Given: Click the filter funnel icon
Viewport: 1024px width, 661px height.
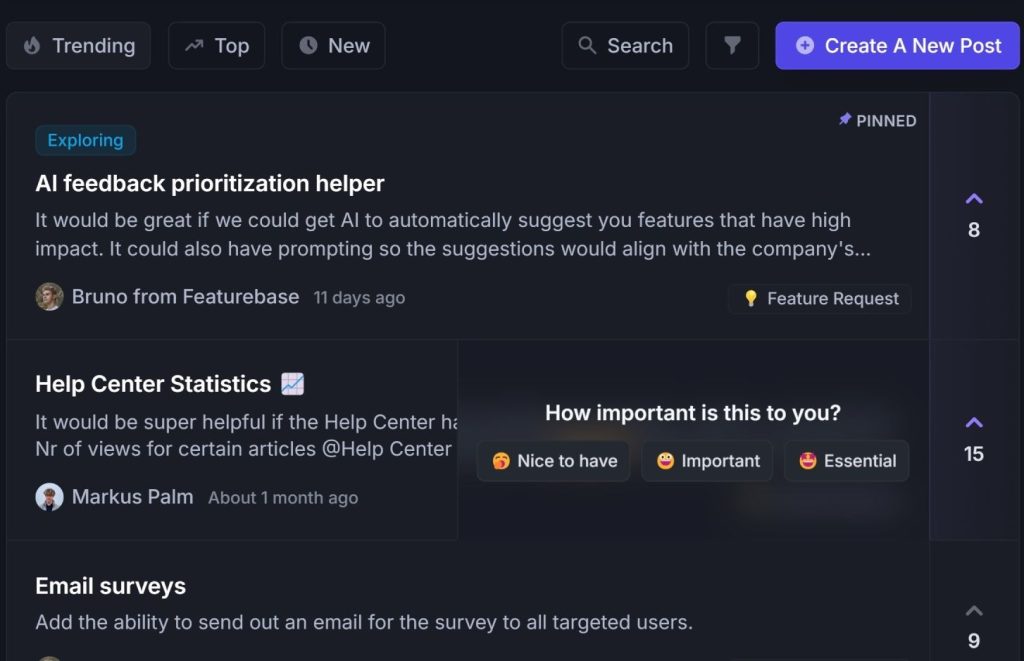Looking at the screenshot, I should 732,46.
